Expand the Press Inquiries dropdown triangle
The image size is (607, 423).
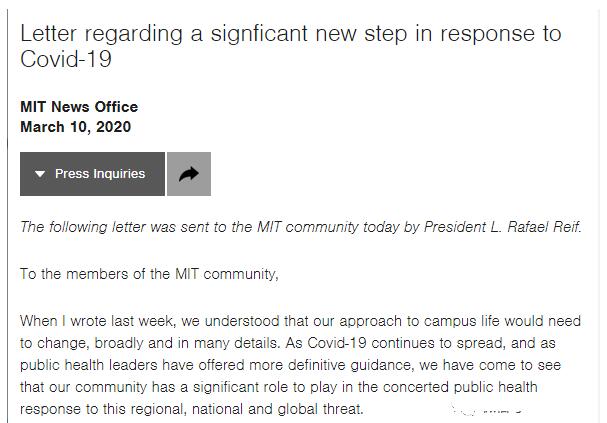40,174
